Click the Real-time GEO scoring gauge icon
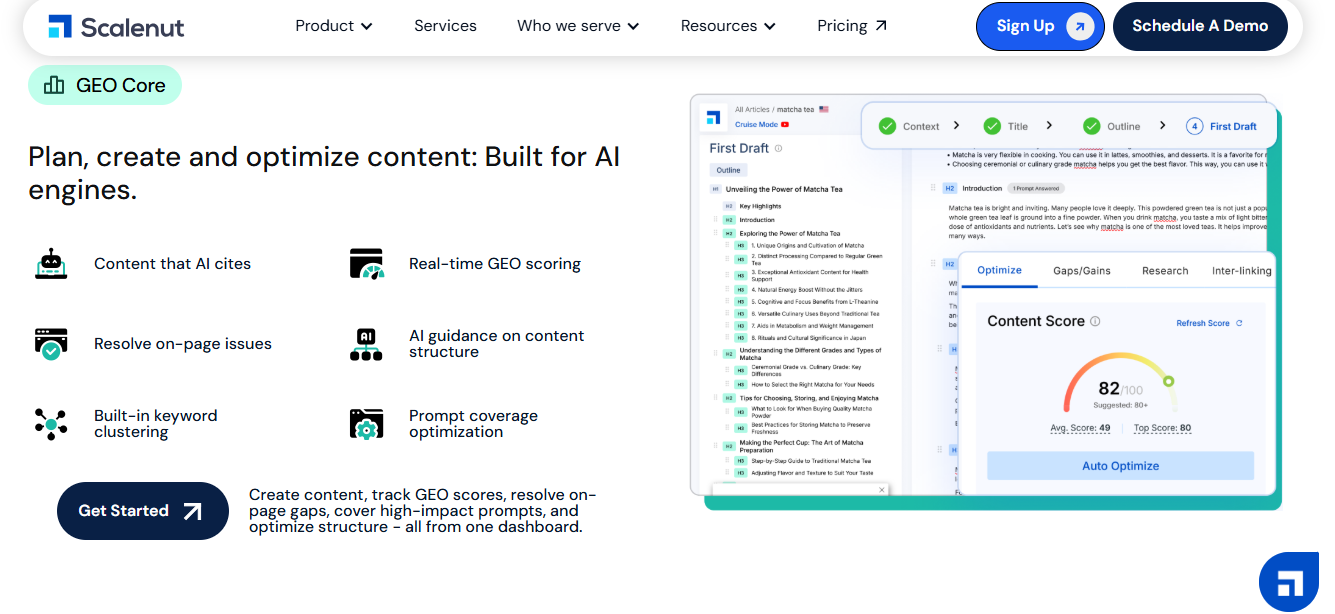Image resolution: width=1335 pixels, height=614 pixels. [x=366, y=264]
